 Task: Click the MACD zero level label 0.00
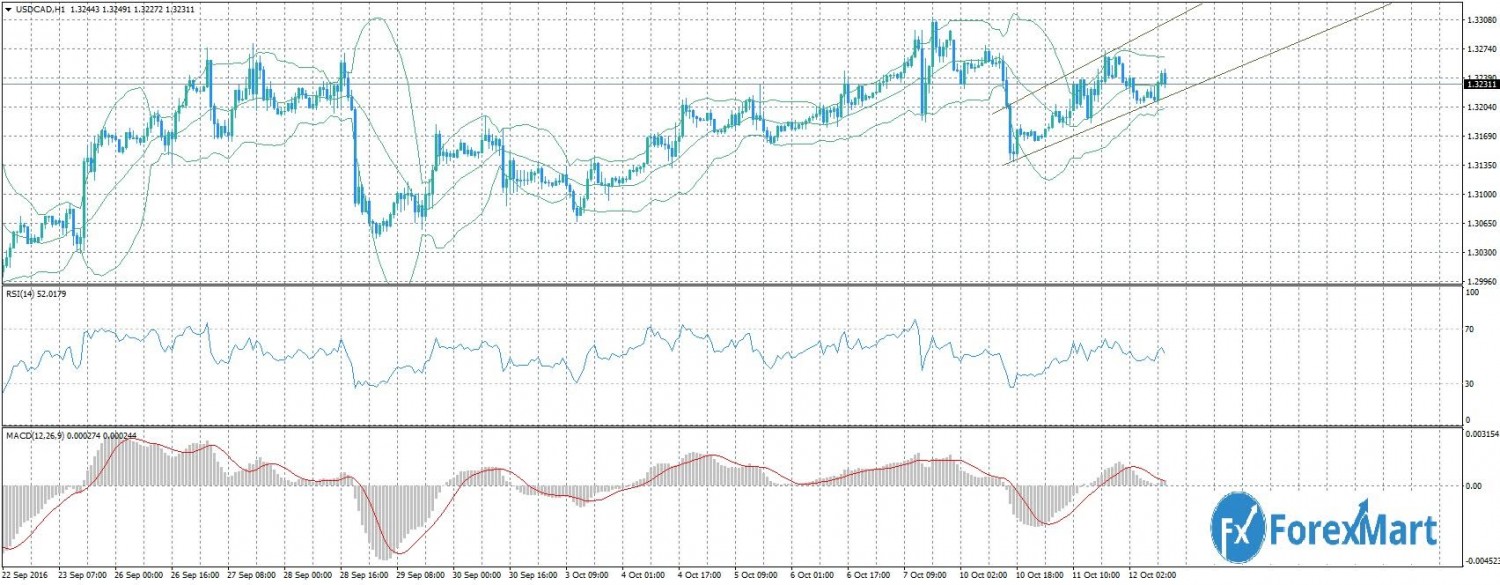(1472, 486)
